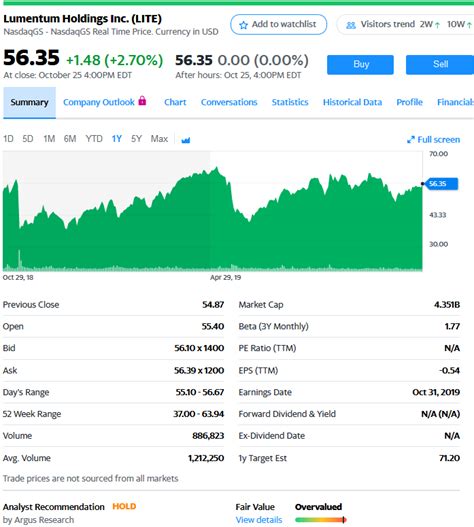The width and height of the screenshot is (474, 527).
Task: Click the Market Cap value 4.351B
Action: (447, 305)
